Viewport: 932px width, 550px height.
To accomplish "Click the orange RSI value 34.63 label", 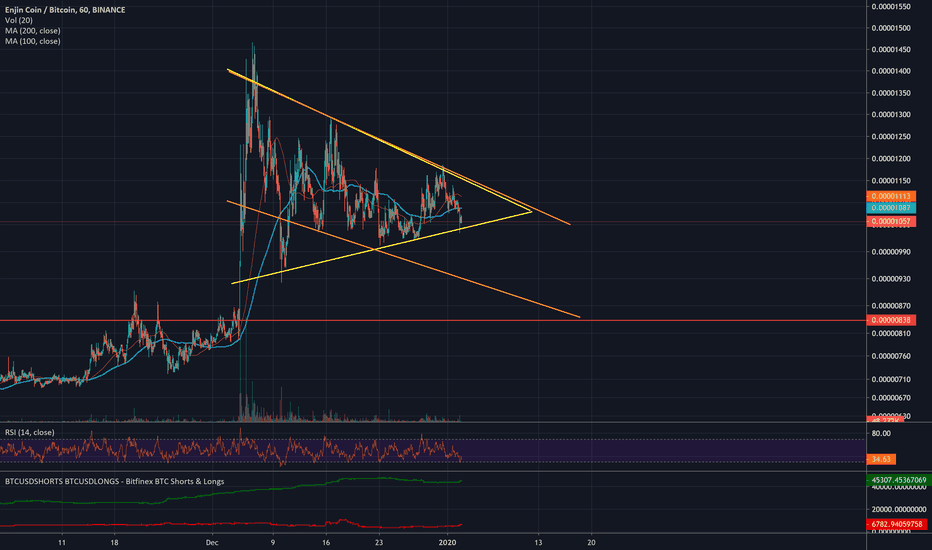I will (881, 459).
